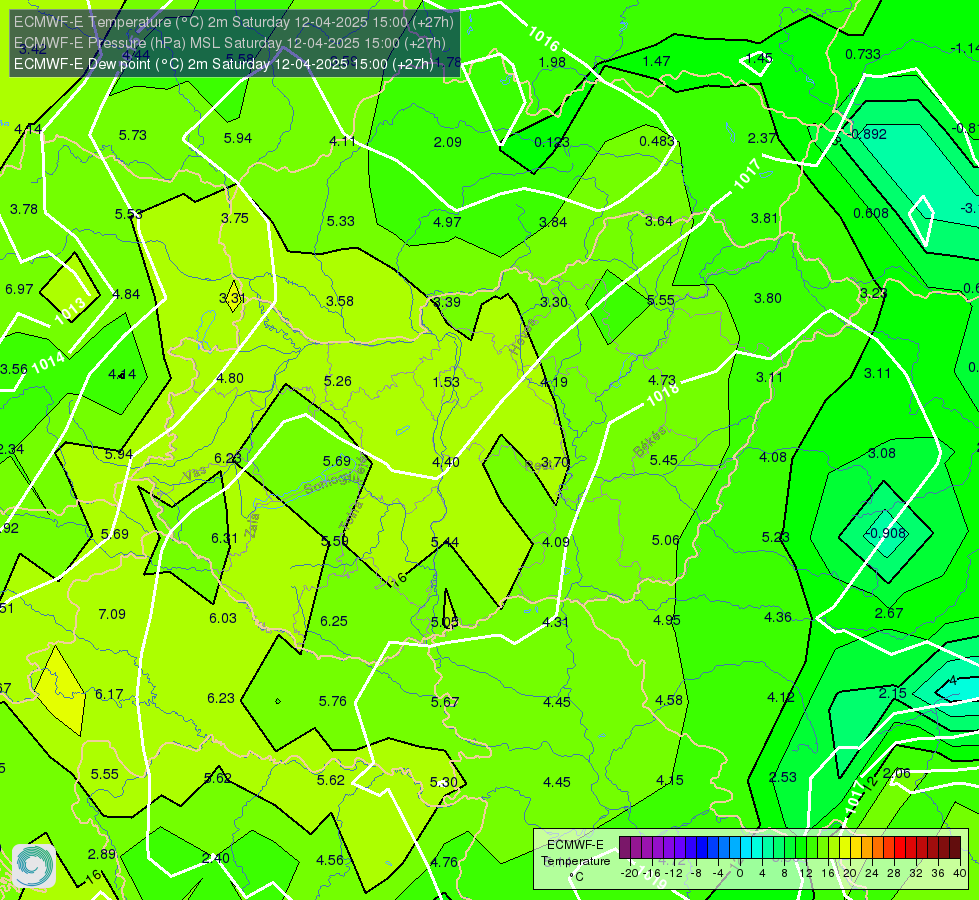Click the dew point value 0.123

[x=552, y=142]
